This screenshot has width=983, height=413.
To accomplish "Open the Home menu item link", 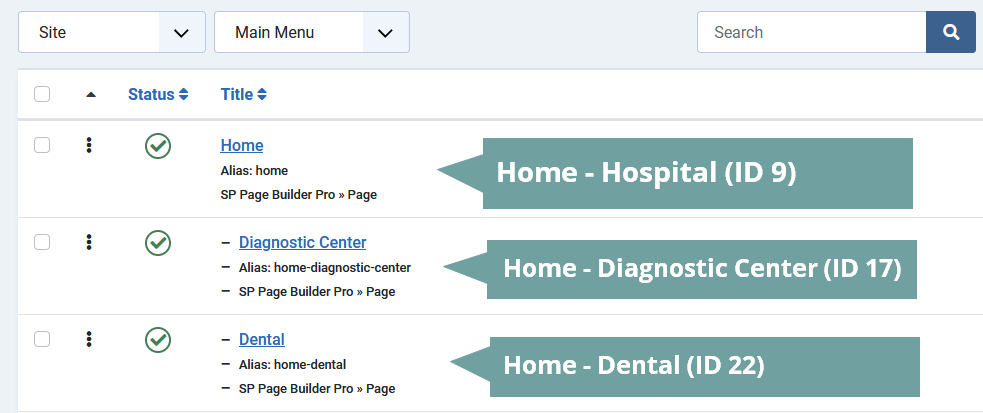I will click(x=242, y=146).
